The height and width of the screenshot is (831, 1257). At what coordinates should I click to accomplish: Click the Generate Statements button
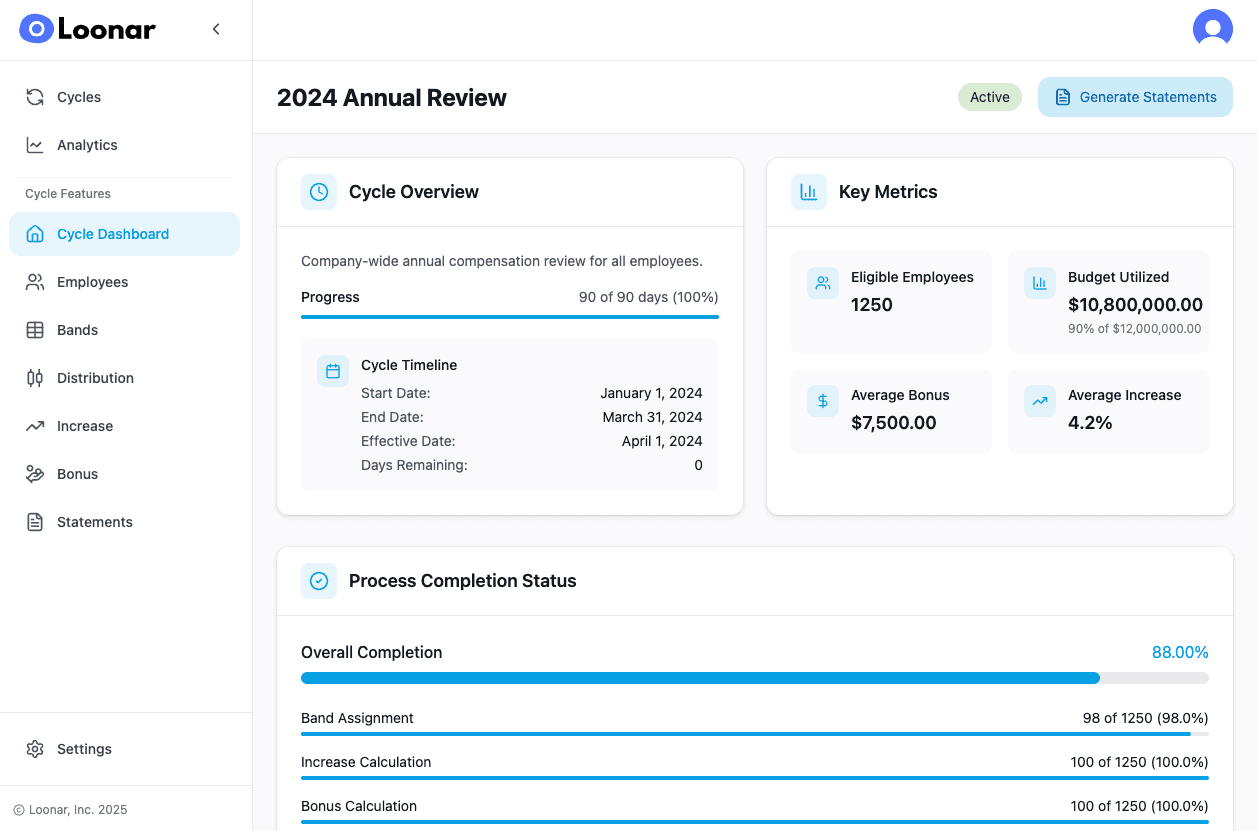pos(1135,97)
